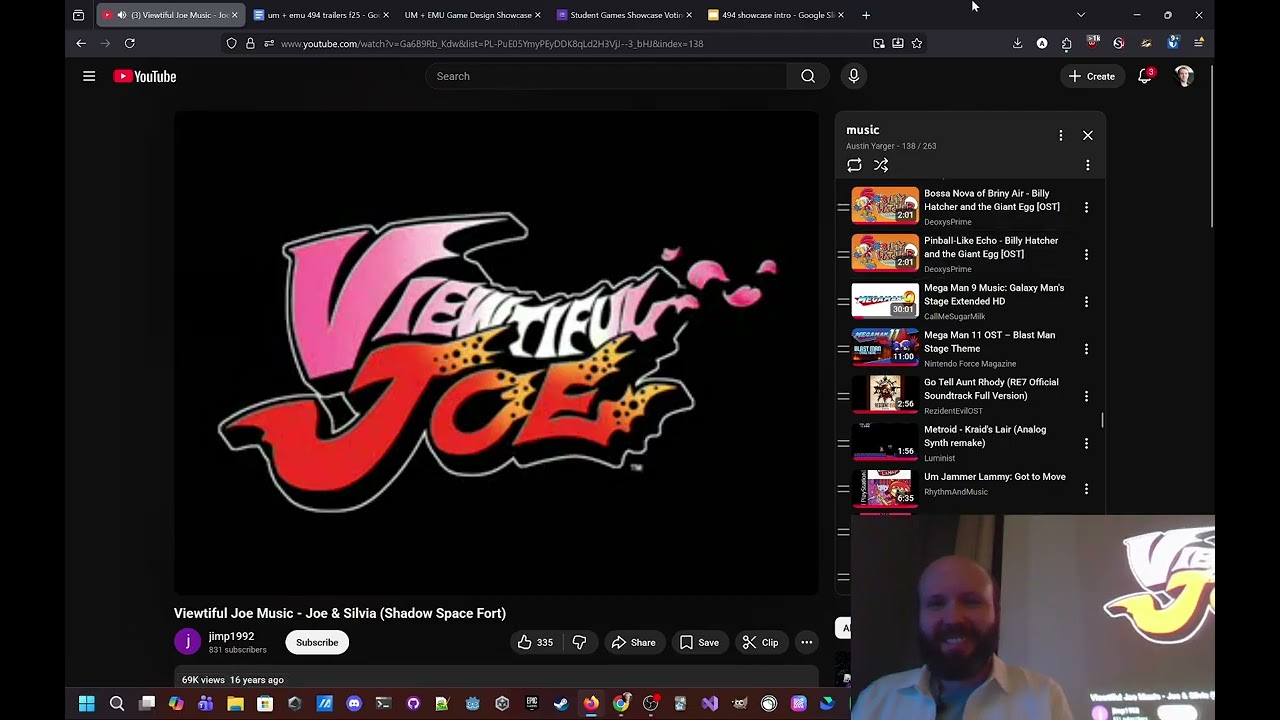Close the music playlist panel
This screenshot has width=1280, height=720.
click(1088, 135)
